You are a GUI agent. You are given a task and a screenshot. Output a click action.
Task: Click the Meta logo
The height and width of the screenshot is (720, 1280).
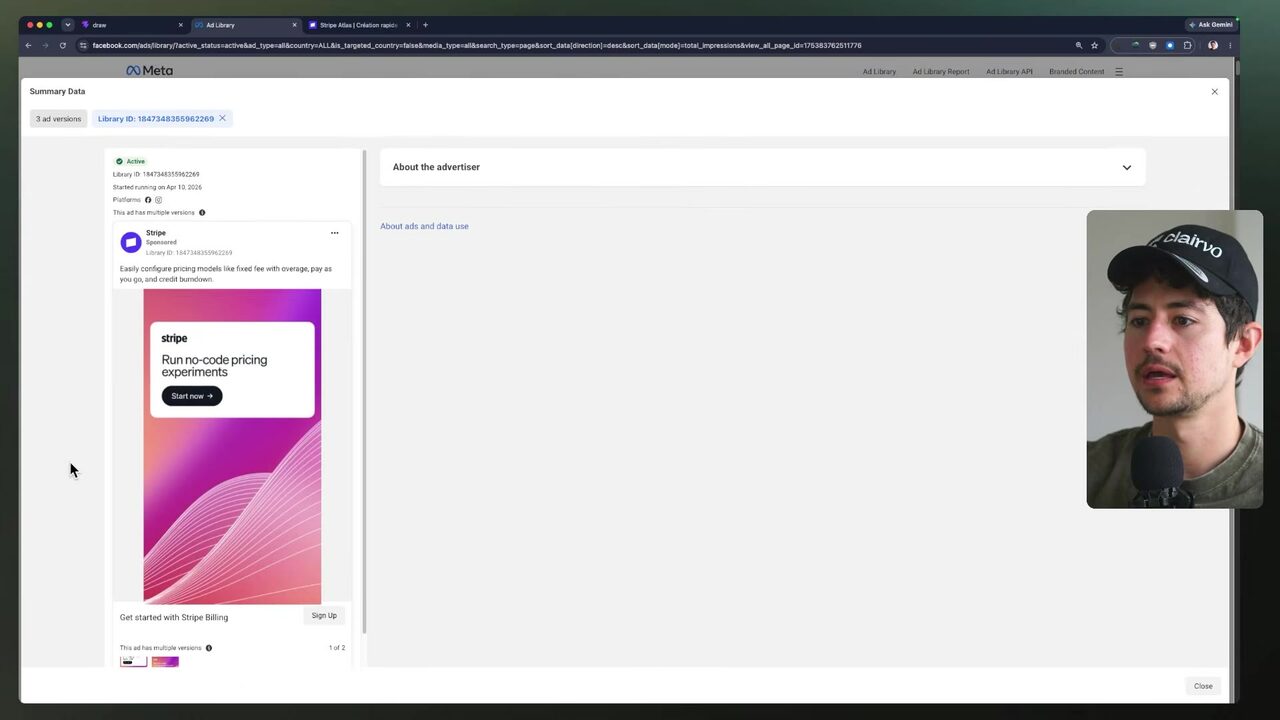click(x=149, y=71)
